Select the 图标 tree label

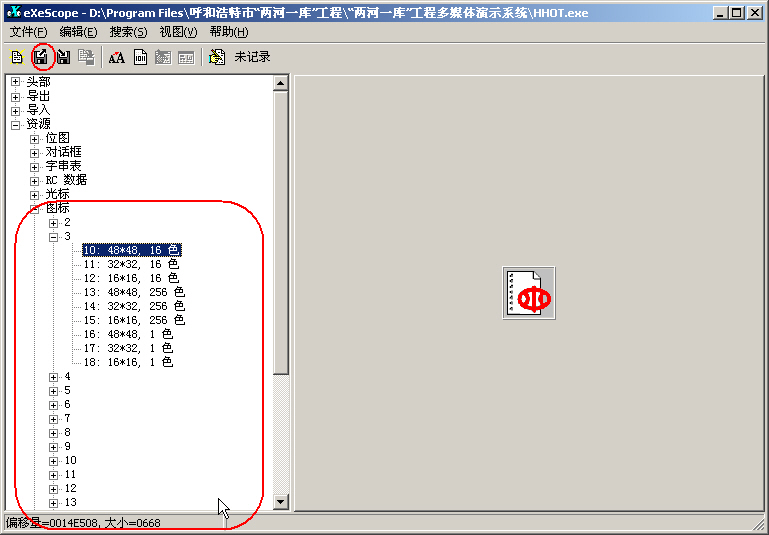pyautogui.click(x=57, y=208)
